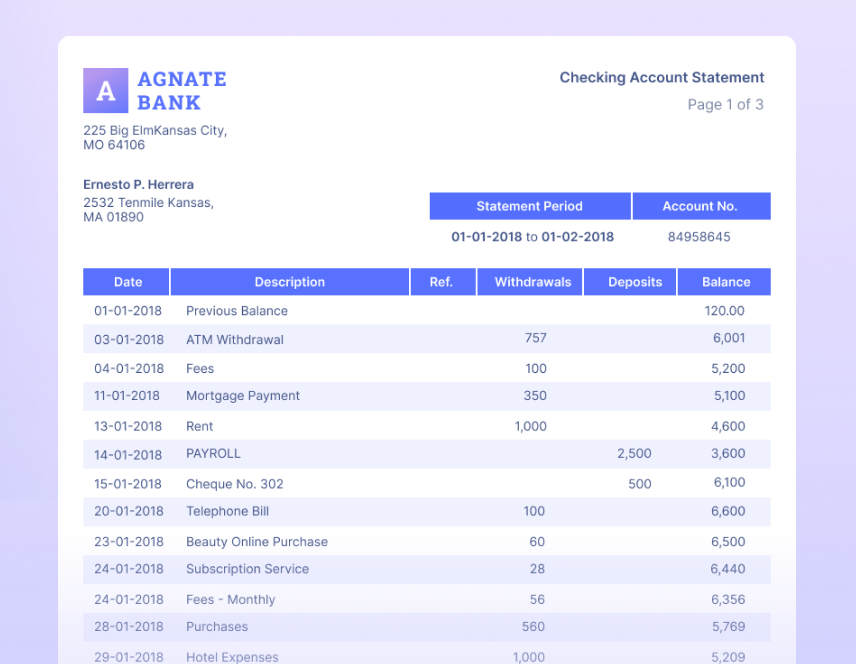This screenshot has height=664, width=856.
Task: Select the Subscription Service transaction
Action: 247,569
